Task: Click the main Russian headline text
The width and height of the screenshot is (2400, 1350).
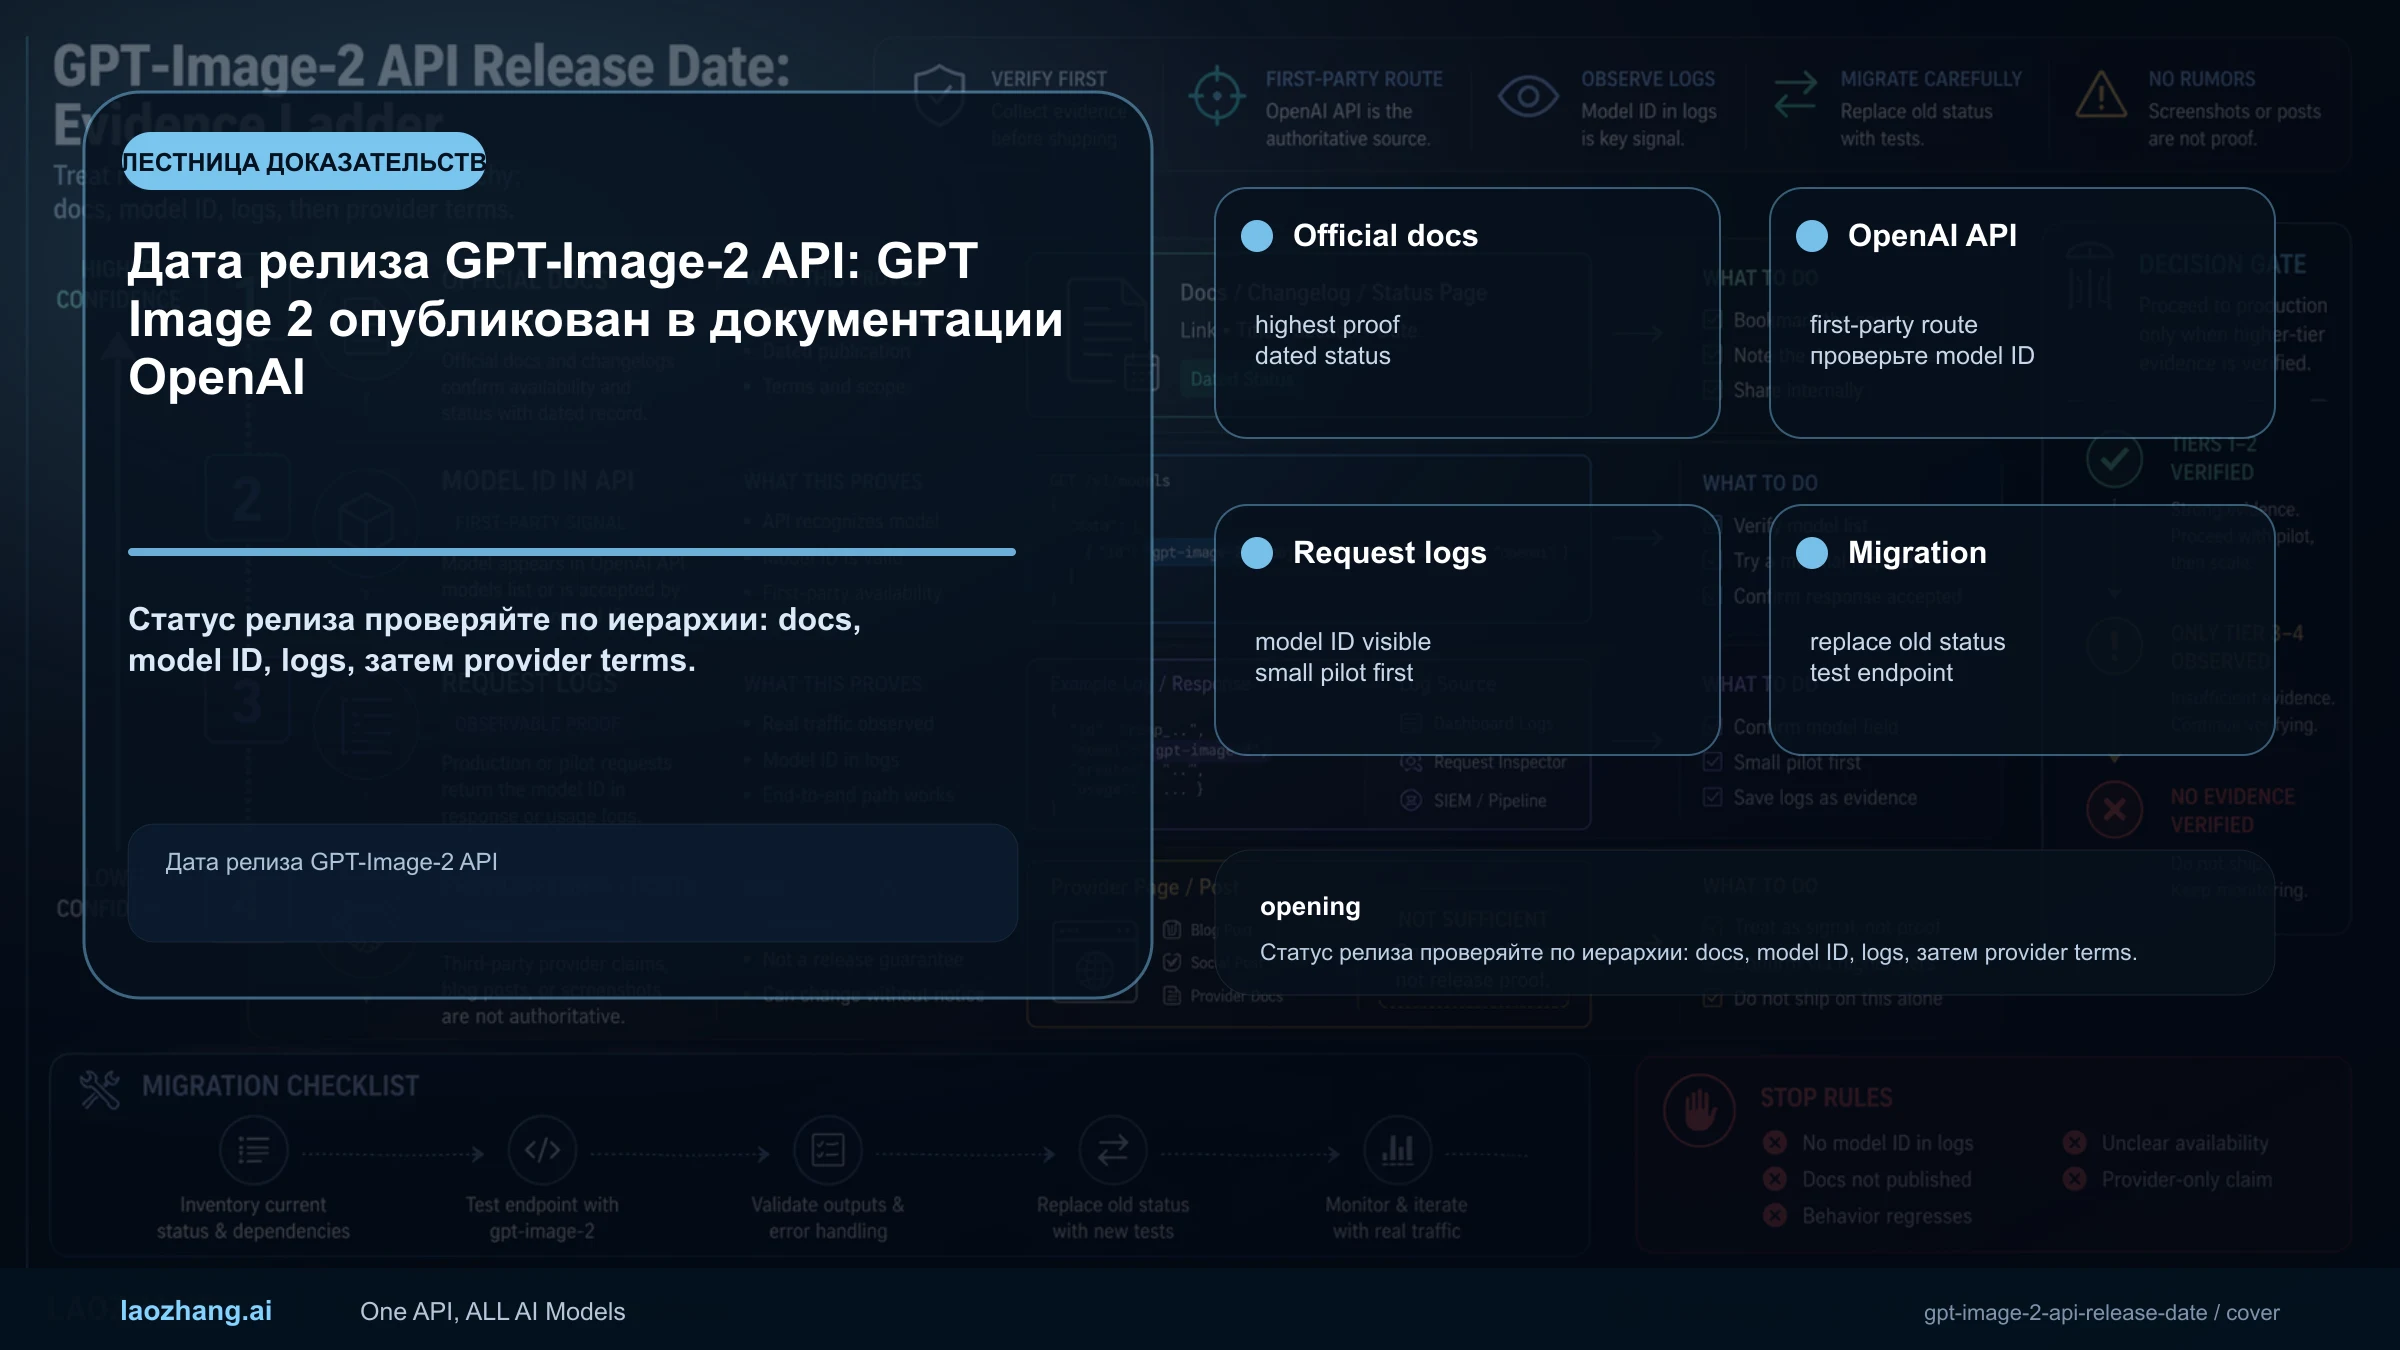Action: point(595,319)
